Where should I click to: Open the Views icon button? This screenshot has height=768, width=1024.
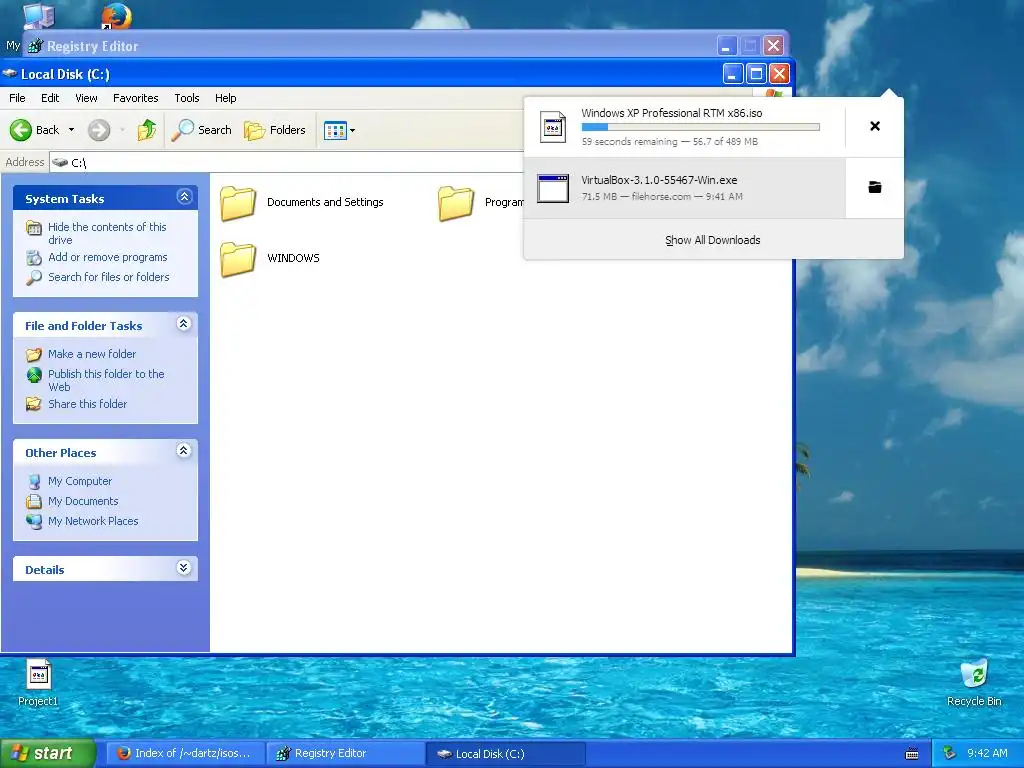pyautogui.click(x=335, y=131)
